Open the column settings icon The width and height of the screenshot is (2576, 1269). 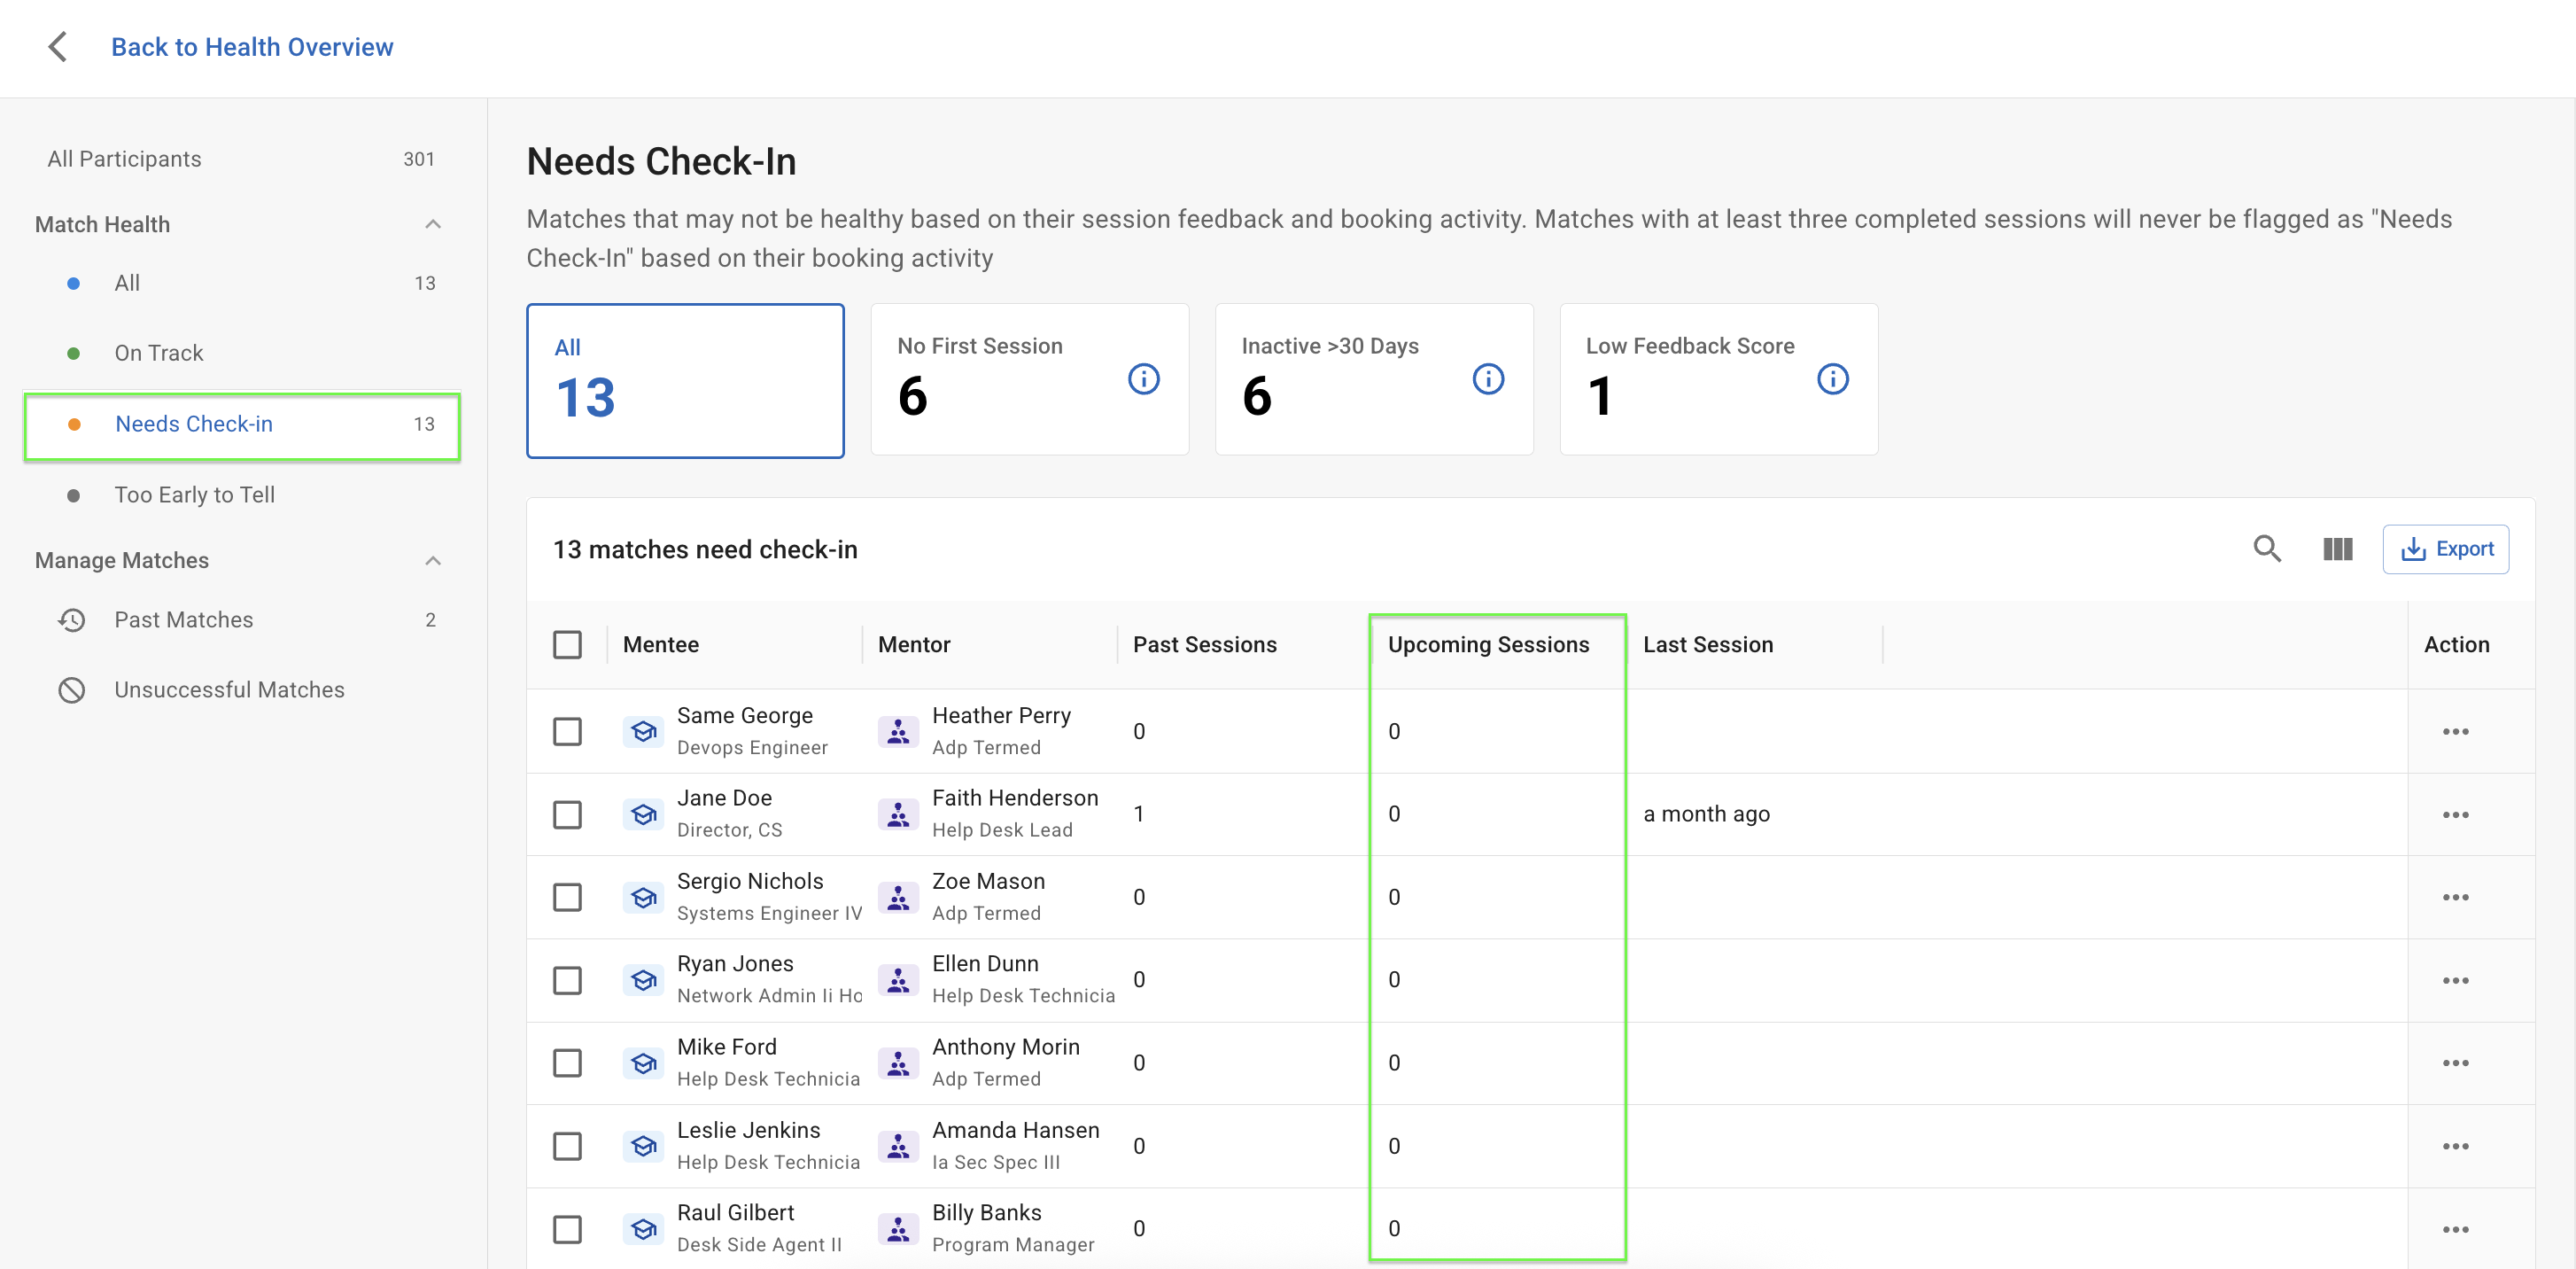tap(2336, 549)
